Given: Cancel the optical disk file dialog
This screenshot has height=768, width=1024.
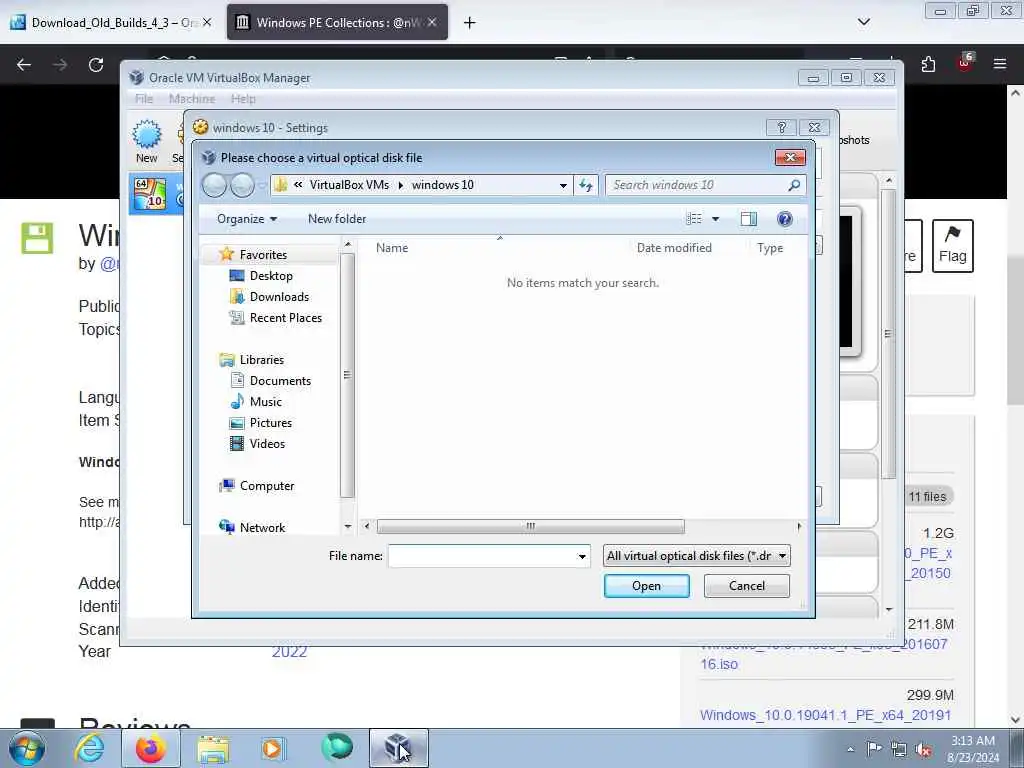Looking at the screenshot, I should click(x=746, y=586).
